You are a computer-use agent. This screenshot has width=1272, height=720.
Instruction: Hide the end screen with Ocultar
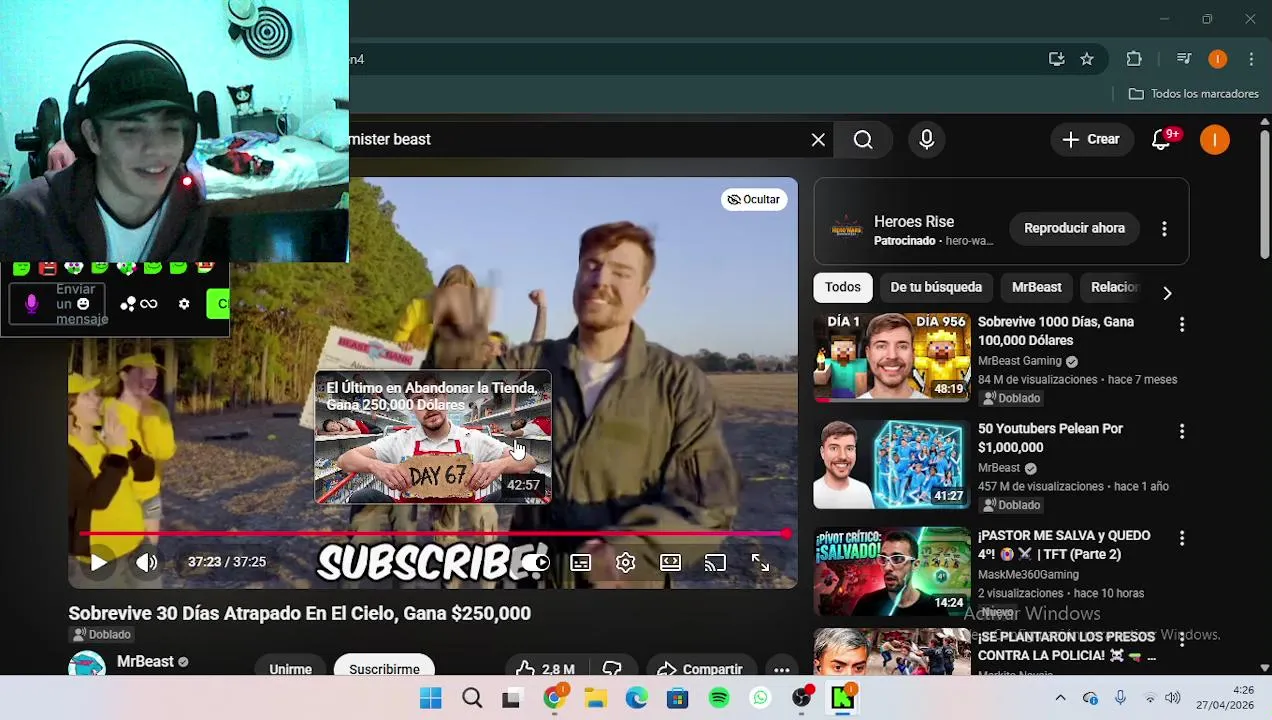tap(754, 200)
